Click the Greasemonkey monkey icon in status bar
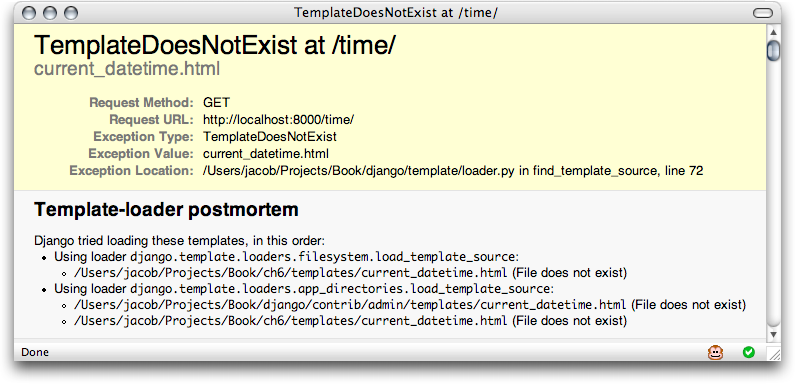795x384 pixels. click(715, 352)
